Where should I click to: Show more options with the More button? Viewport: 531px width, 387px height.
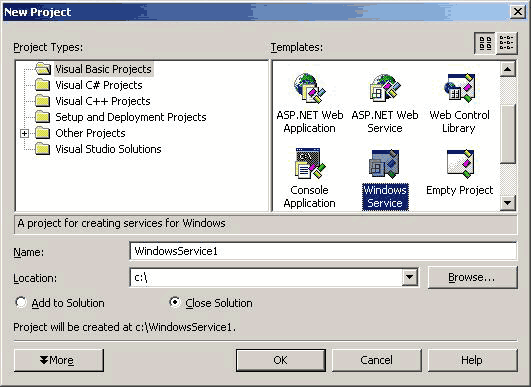(x=59, y=360)
